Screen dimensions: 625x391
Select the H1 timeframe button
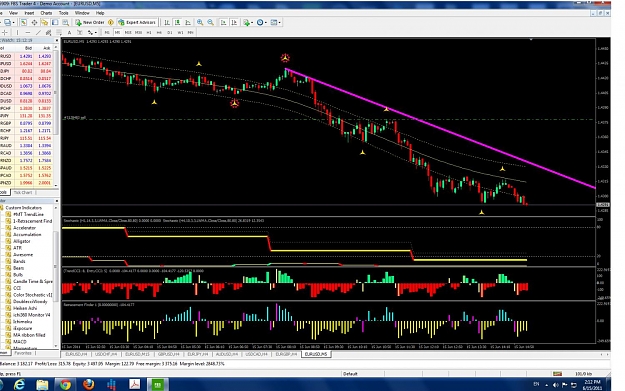click(x=149, y=33)
